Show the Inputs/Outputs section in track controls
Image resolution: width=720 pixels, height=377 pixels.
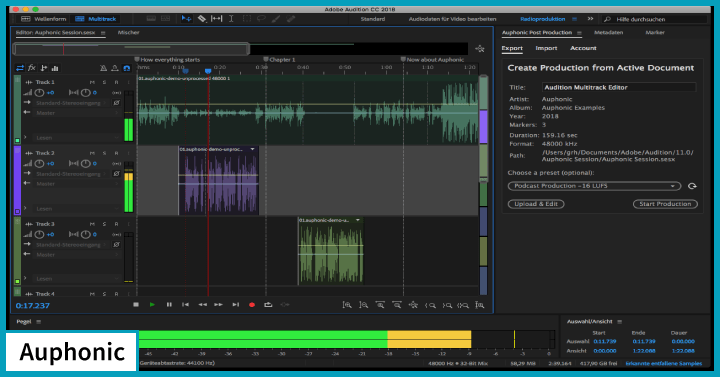[20, 68]
